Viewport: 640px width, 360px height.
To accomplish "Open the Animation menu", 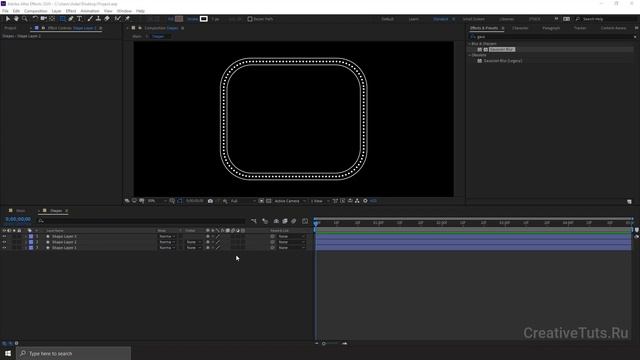I will pyautogui.click(x=90, y=11).
